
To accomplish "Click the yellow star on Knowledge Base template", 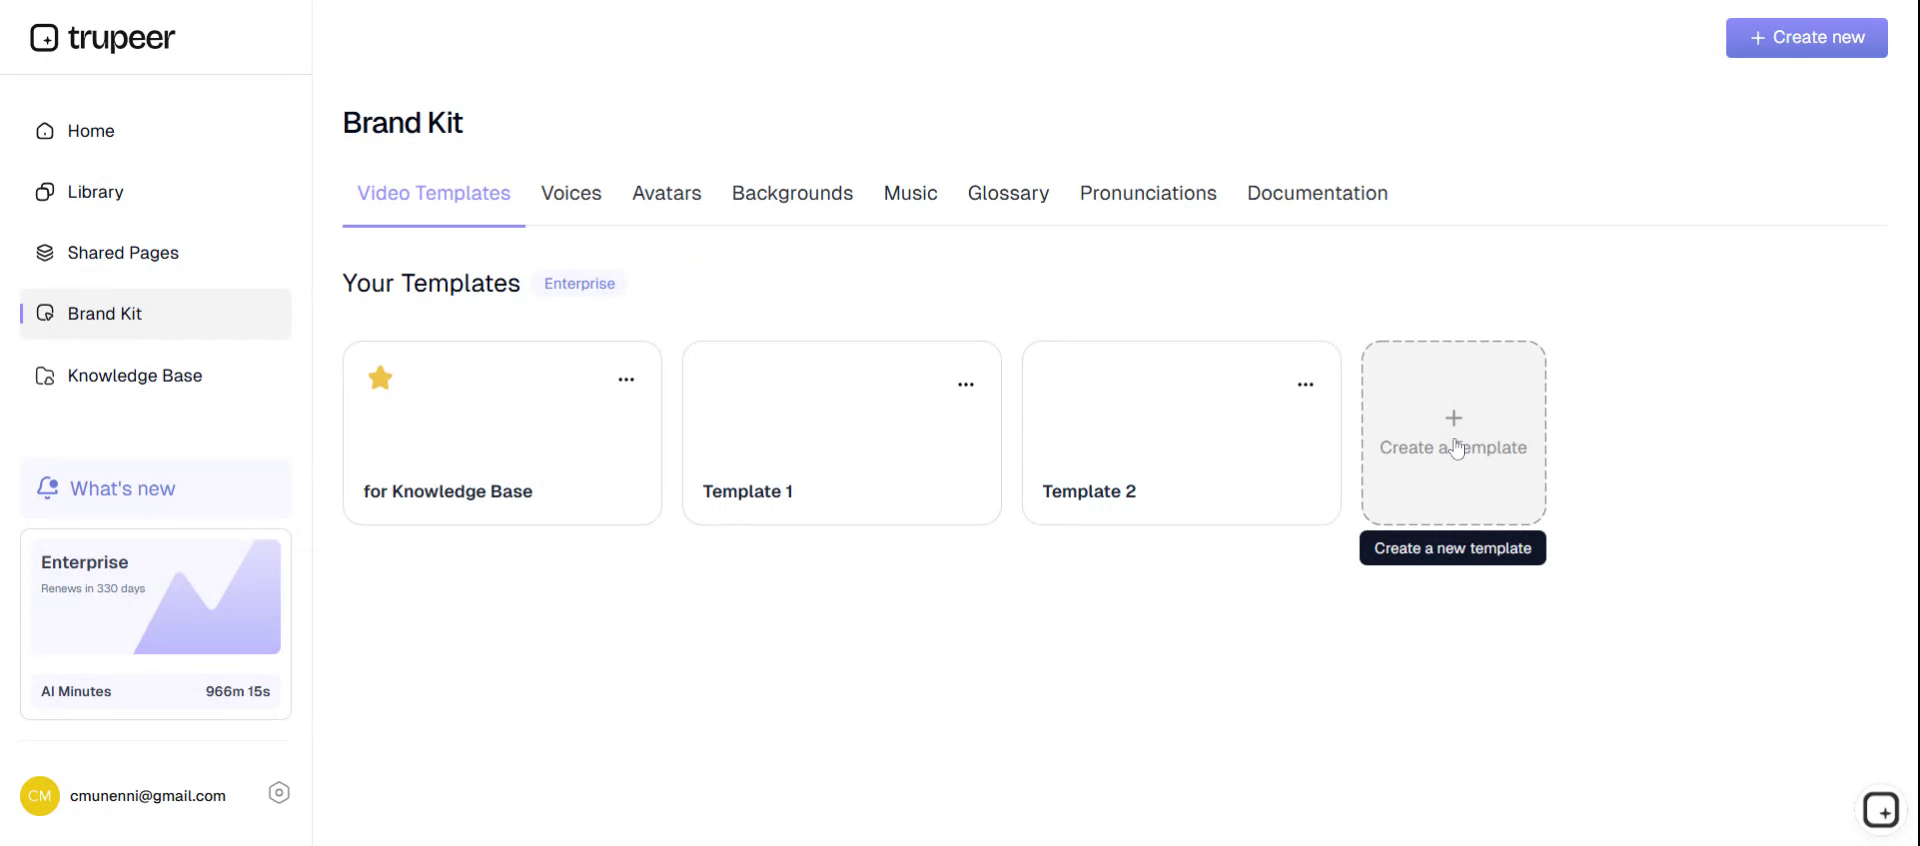I will point(380,378).
